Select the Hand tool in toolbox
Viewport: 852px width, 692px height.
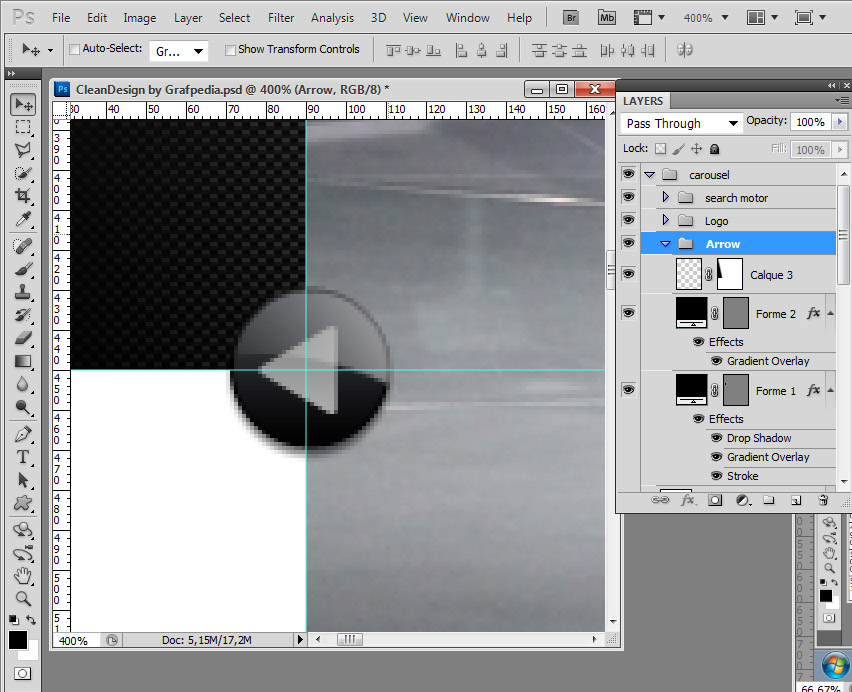tap(23, 575)
